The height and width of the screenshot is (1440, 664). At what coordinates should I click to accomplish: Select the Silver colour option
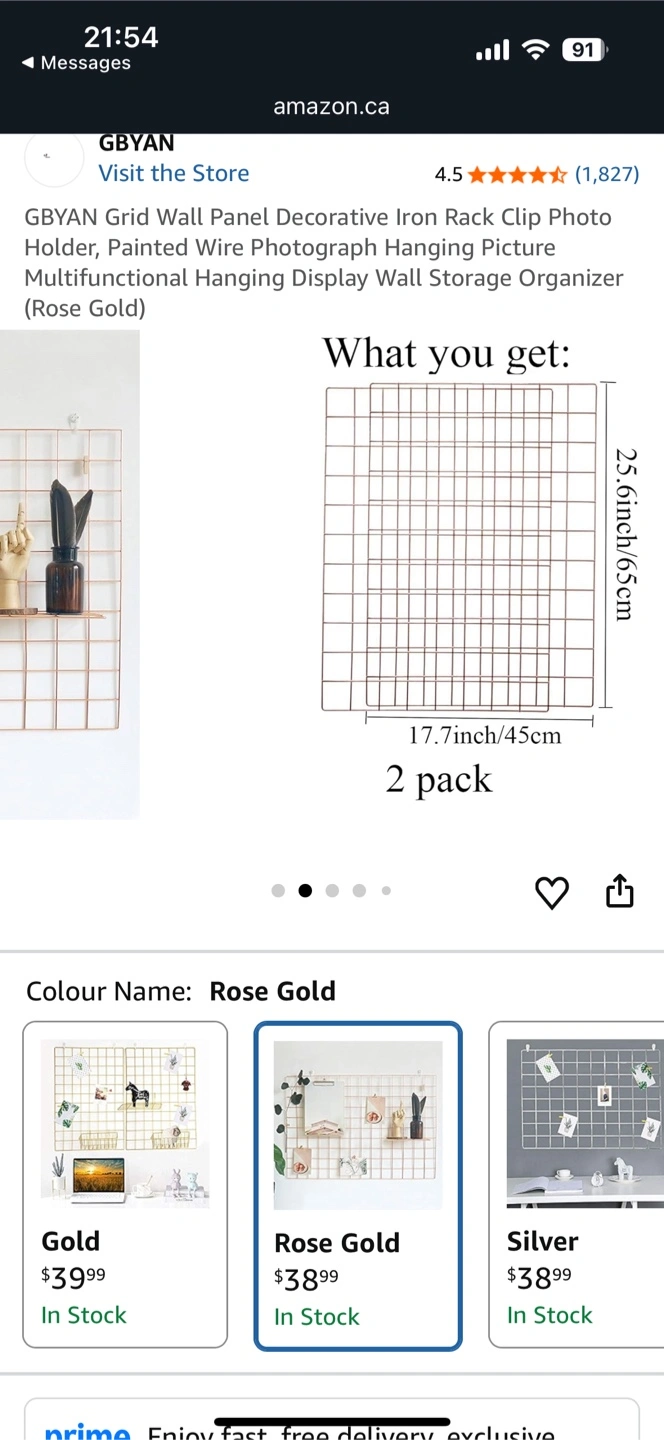[576, 1184]
